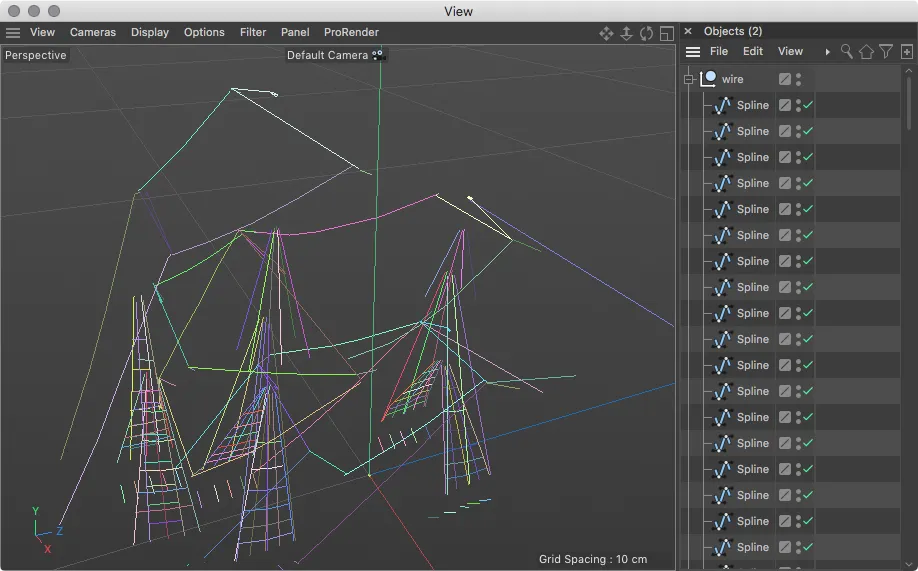Image resolution: width=918 pixels, height=571 pixels.
Task: Open Object Manager search magnifier
Action: 847,51
